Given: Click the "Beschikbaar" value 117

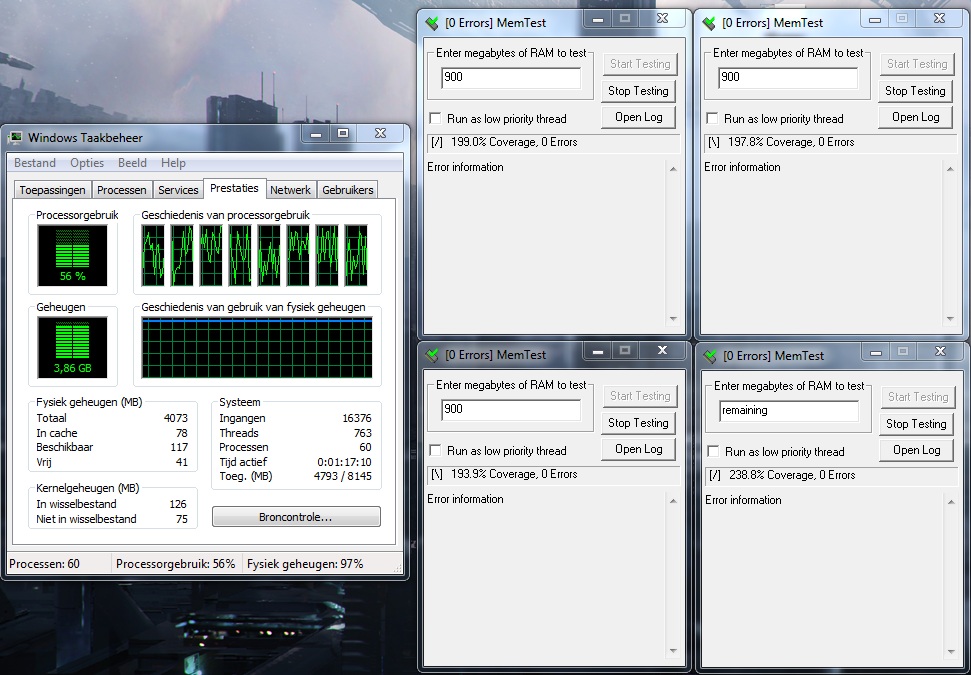Looking at the screenshot, I should pyautogui.click(x=179, y=447).
